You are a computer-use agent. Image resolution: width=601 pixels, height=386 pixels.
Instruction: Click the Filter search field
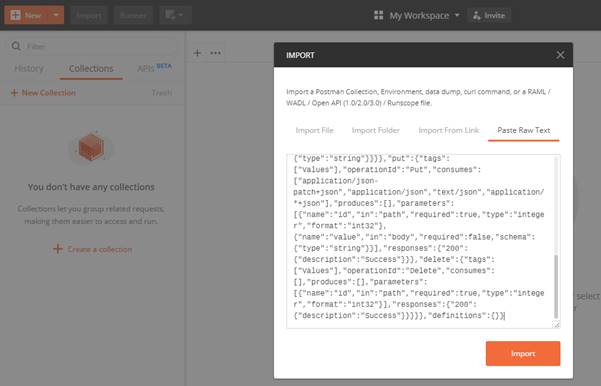tap(92, 46)
